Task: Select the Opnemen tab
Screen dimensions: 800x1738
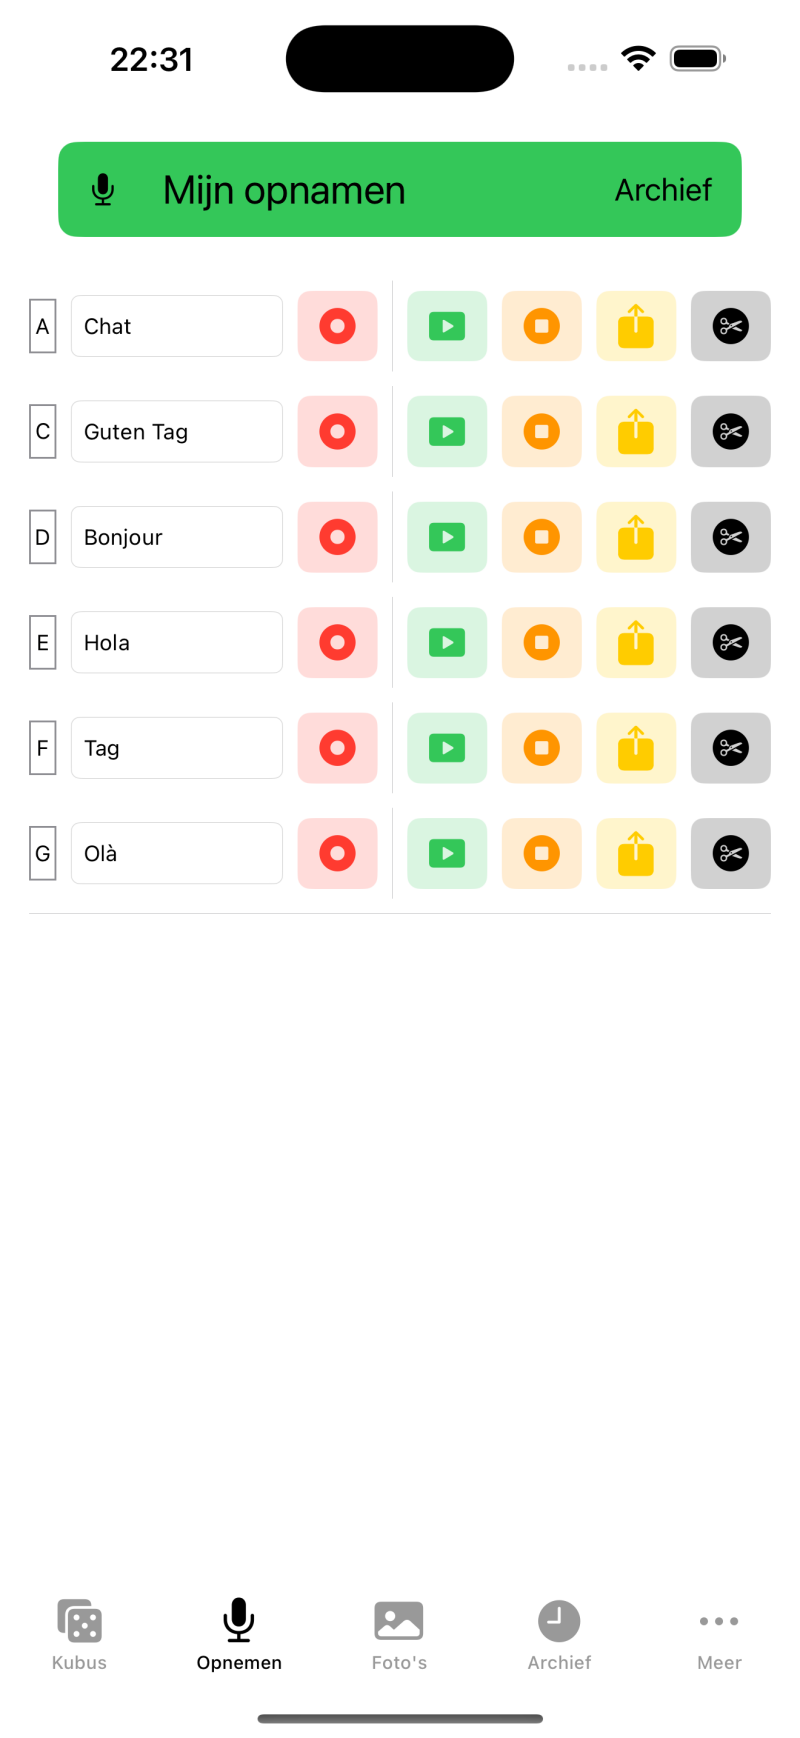Action: point(239,1634)
